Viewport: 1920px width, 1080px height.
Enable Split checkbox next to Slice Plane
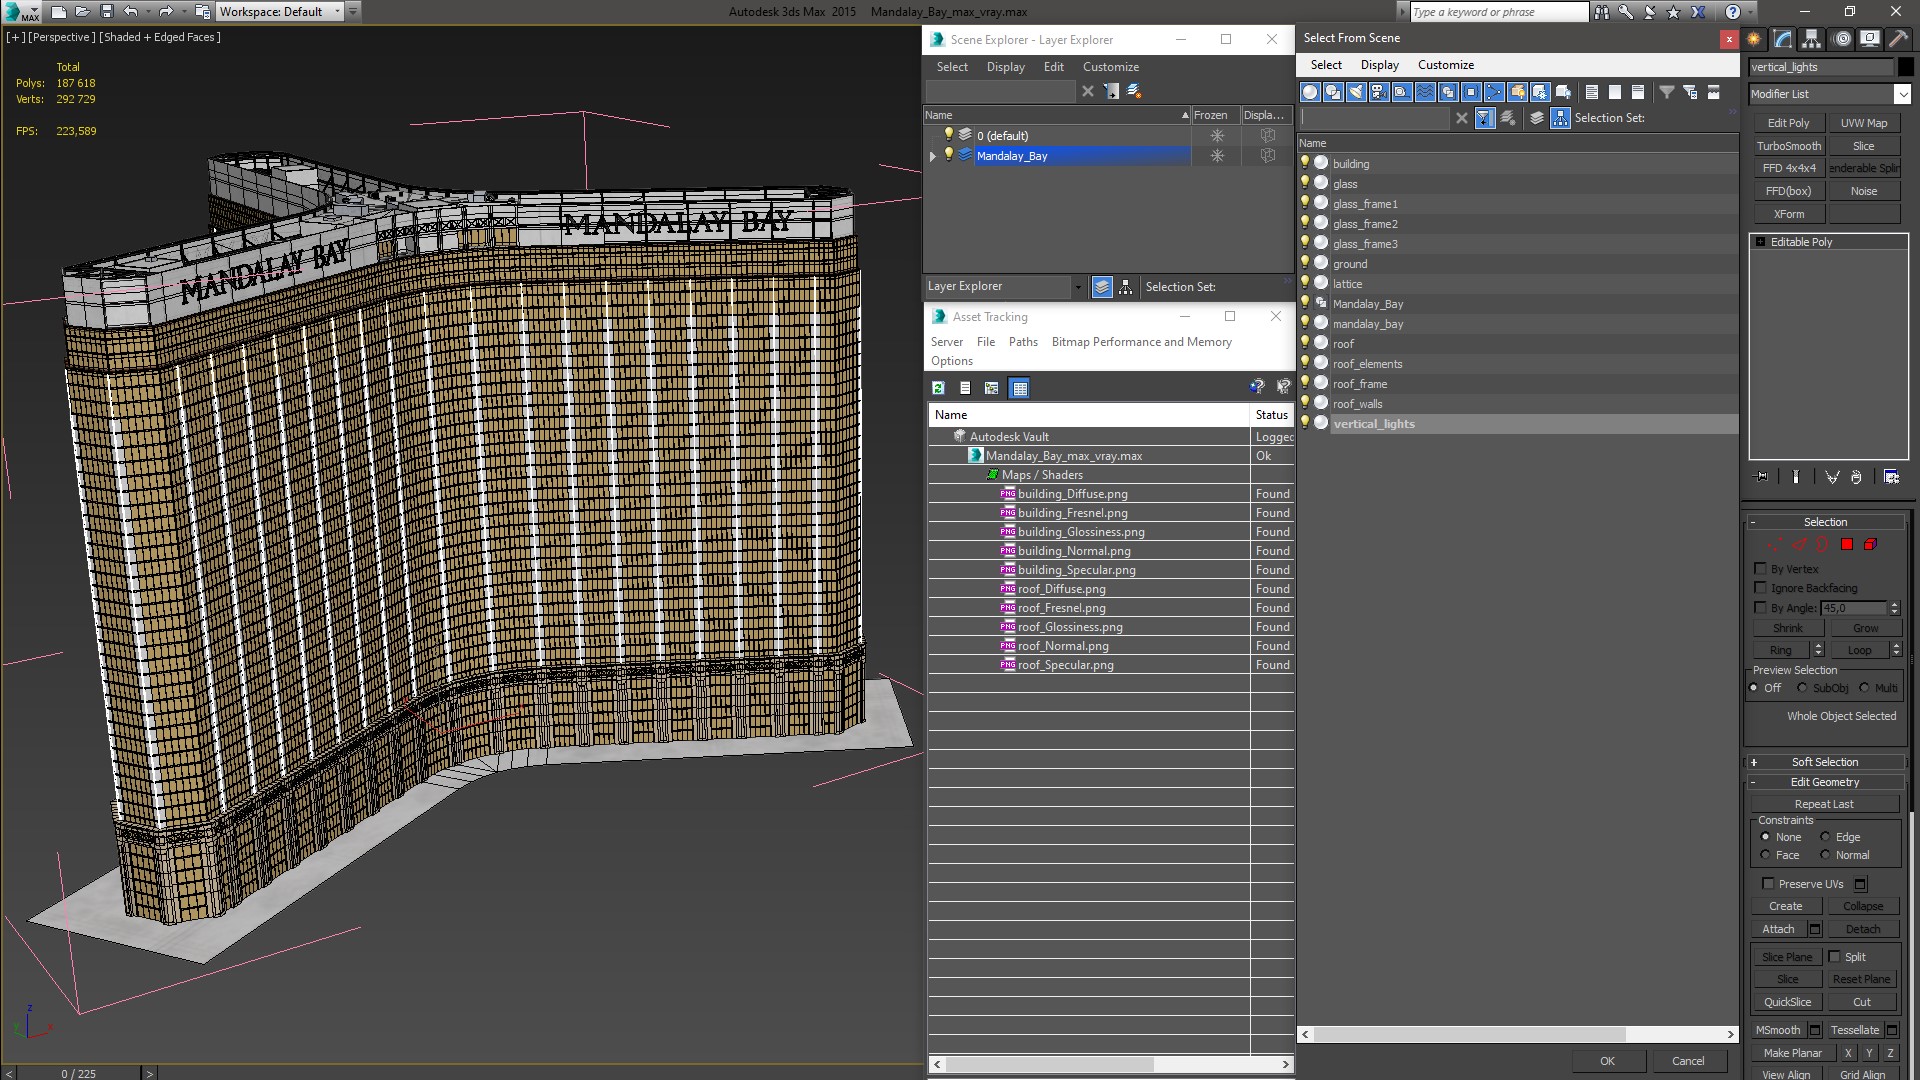click(x=1834, y=956)
